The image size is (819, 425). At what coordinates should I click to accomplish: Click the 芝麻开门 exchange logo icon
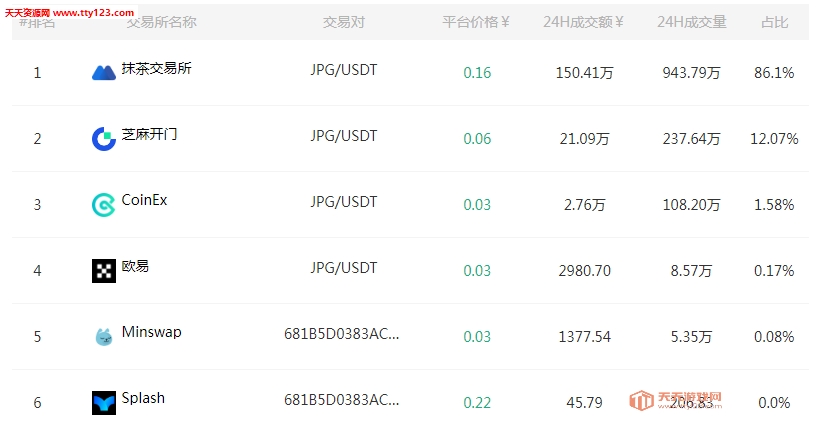coord(104,139)
